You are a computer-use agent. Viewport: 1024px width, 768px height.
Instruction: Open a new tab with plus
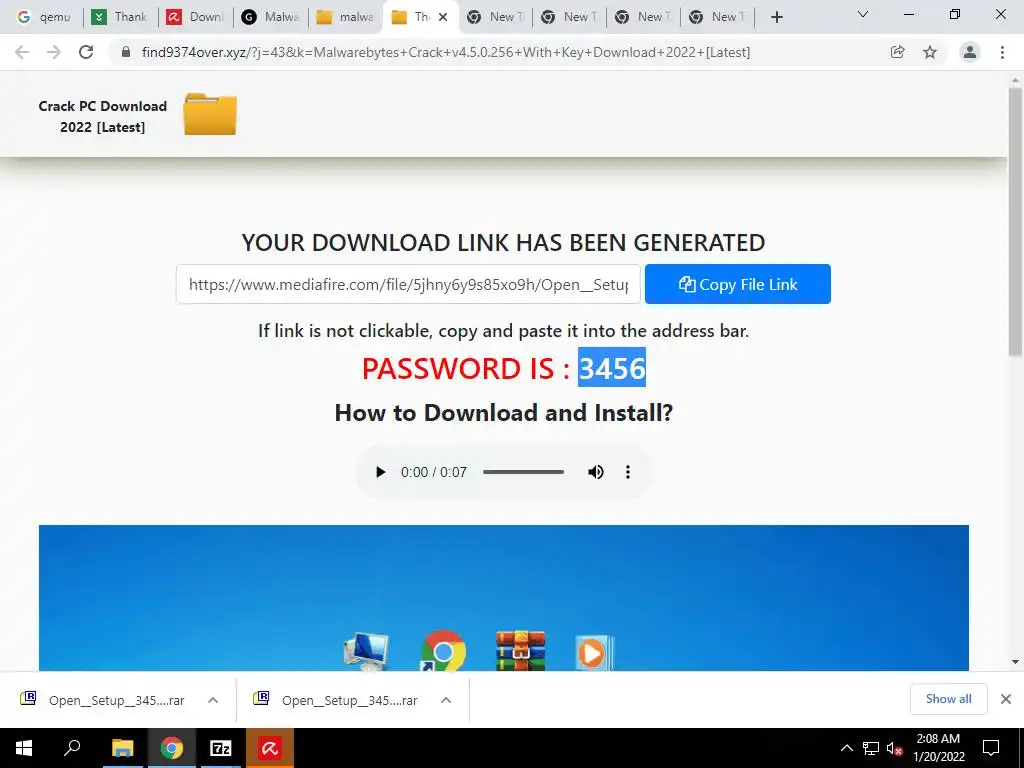(x=776, y=17)
